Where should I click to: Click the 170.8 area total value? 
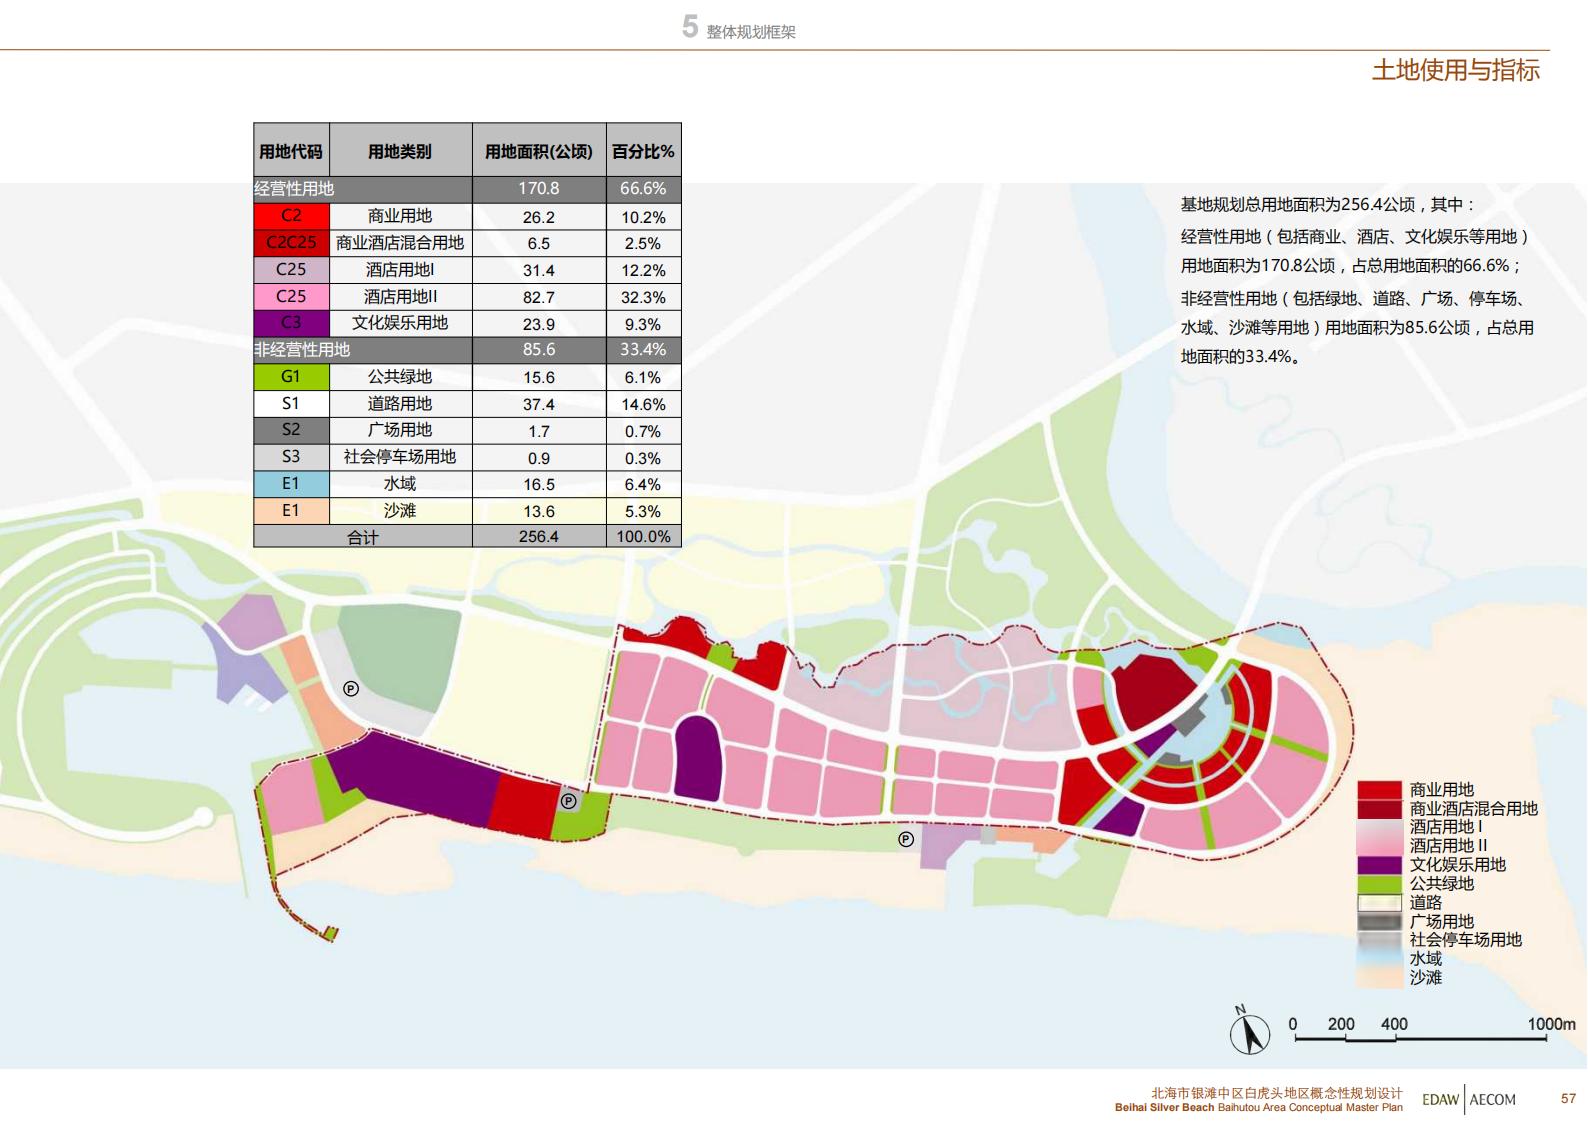[x=539, y=189]
